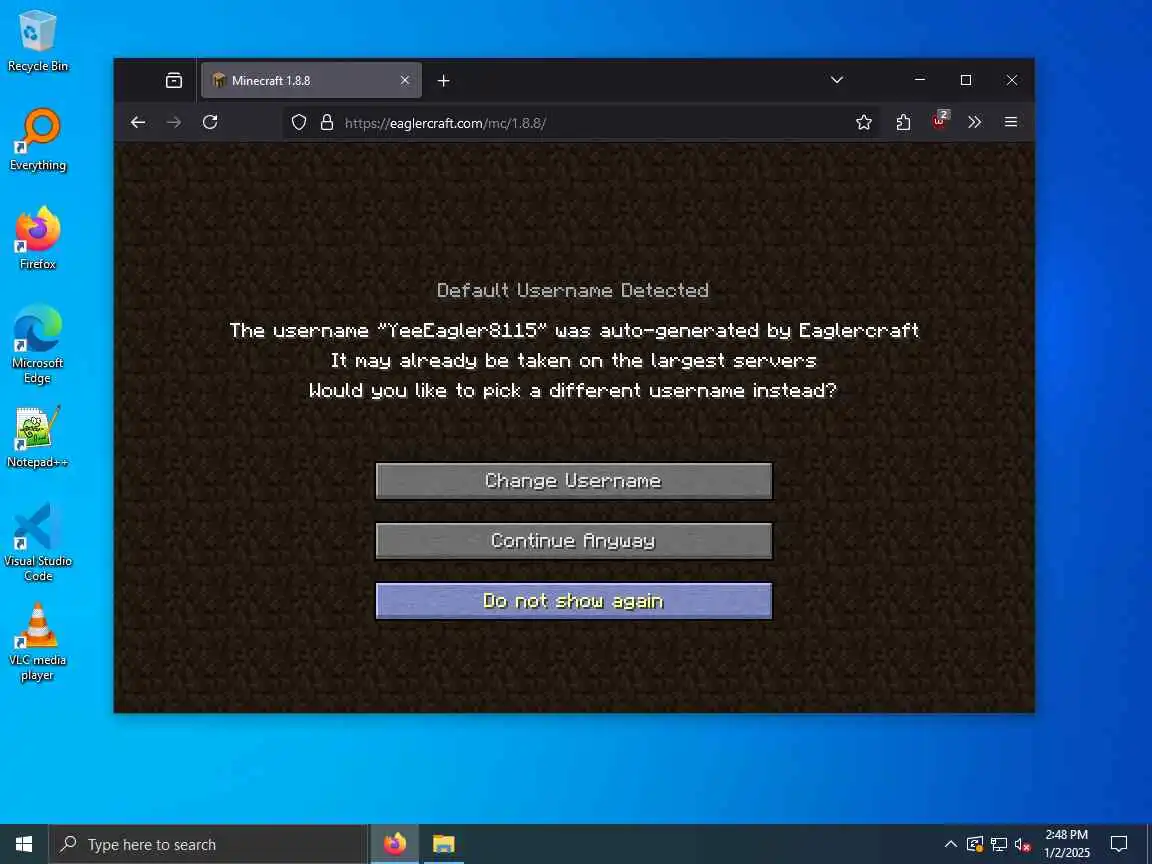
Task: Open the Extensions puzzle icon
Action: coord(903,123)
